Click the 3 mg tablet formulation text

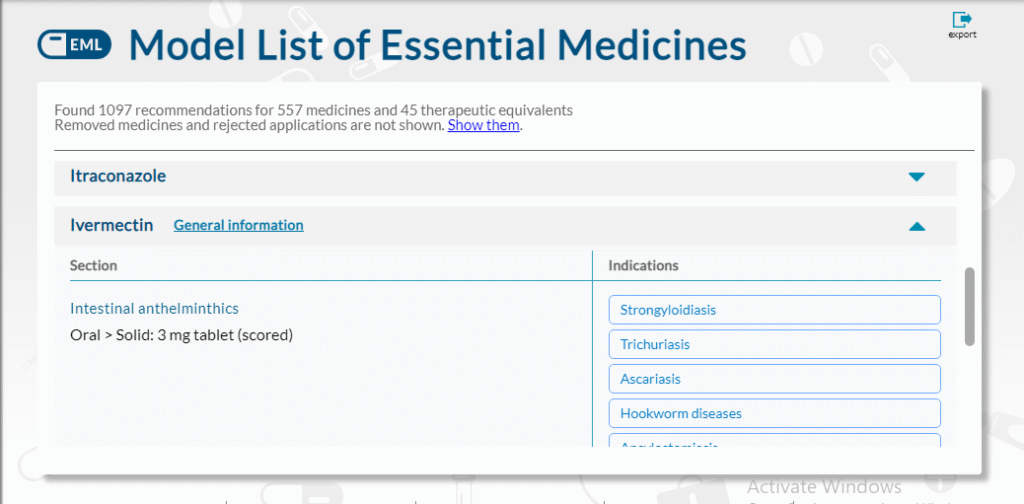pyautogui.click(x=181, y=335)
